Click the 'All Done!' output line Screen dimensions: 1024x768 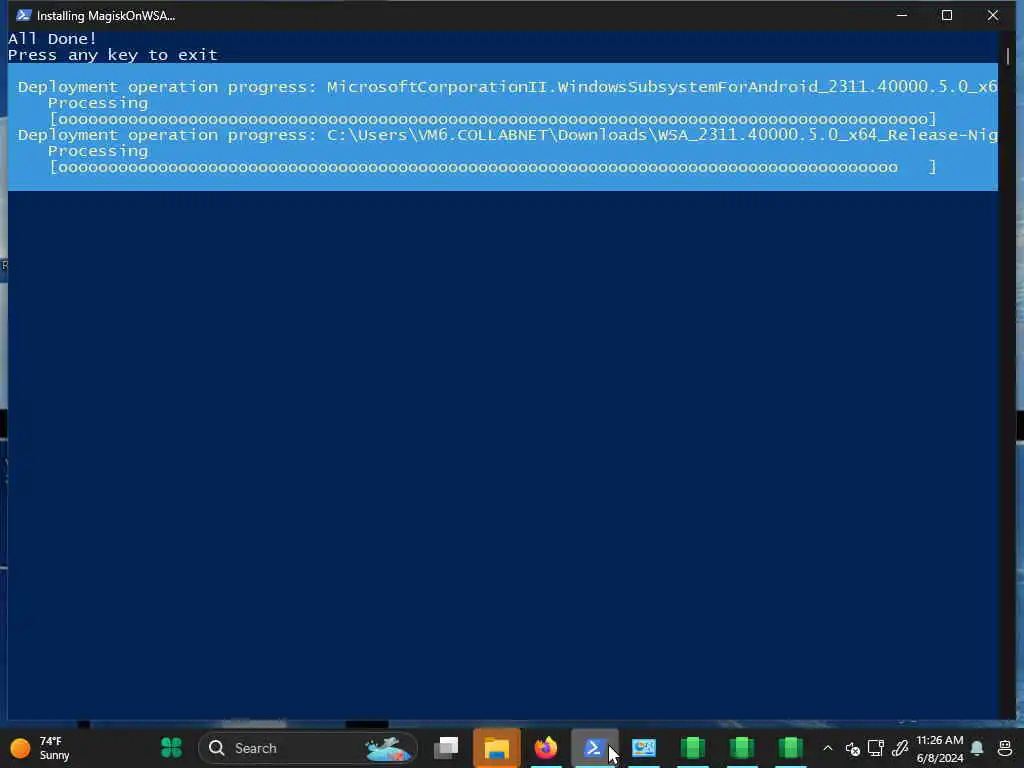click(x=52, y=39)
